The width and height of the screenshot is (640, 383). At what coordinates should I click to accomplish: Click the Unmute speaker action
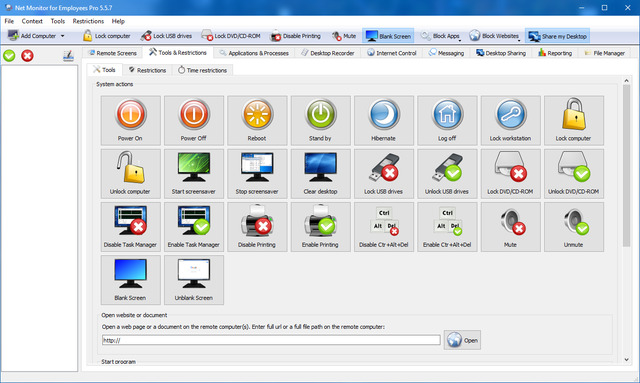tap(574, 227)
